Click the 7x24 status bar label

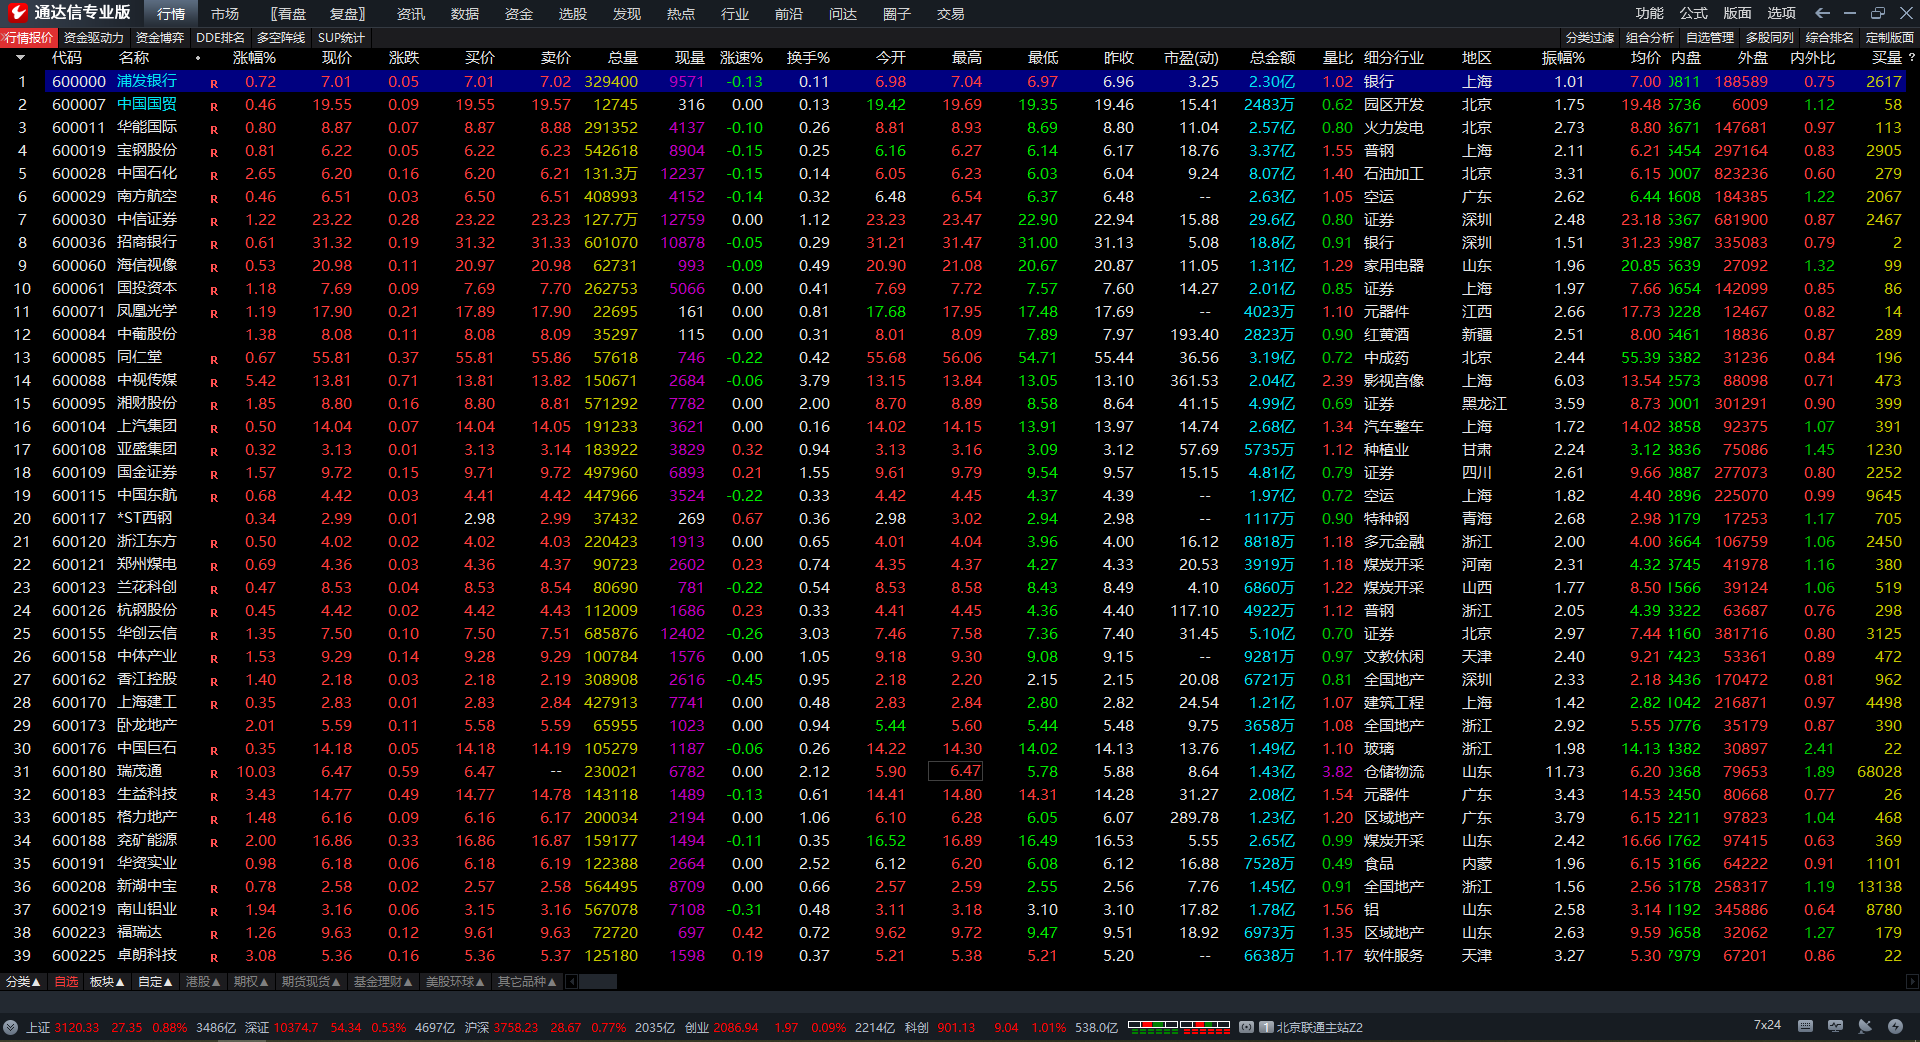pyautogui.click(x=1767, y=1026)
